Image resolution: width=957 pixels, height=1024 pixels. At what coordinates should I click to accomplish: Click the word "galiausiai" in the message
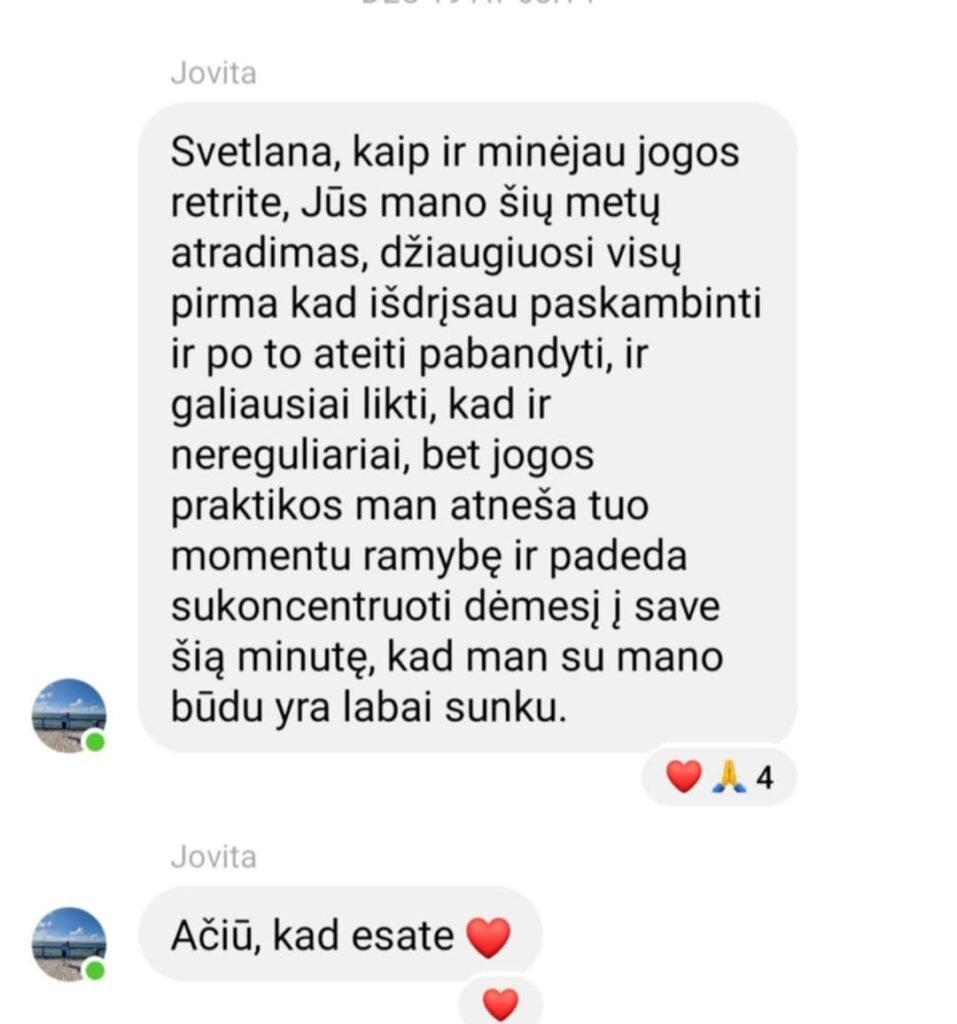point(260,405)
